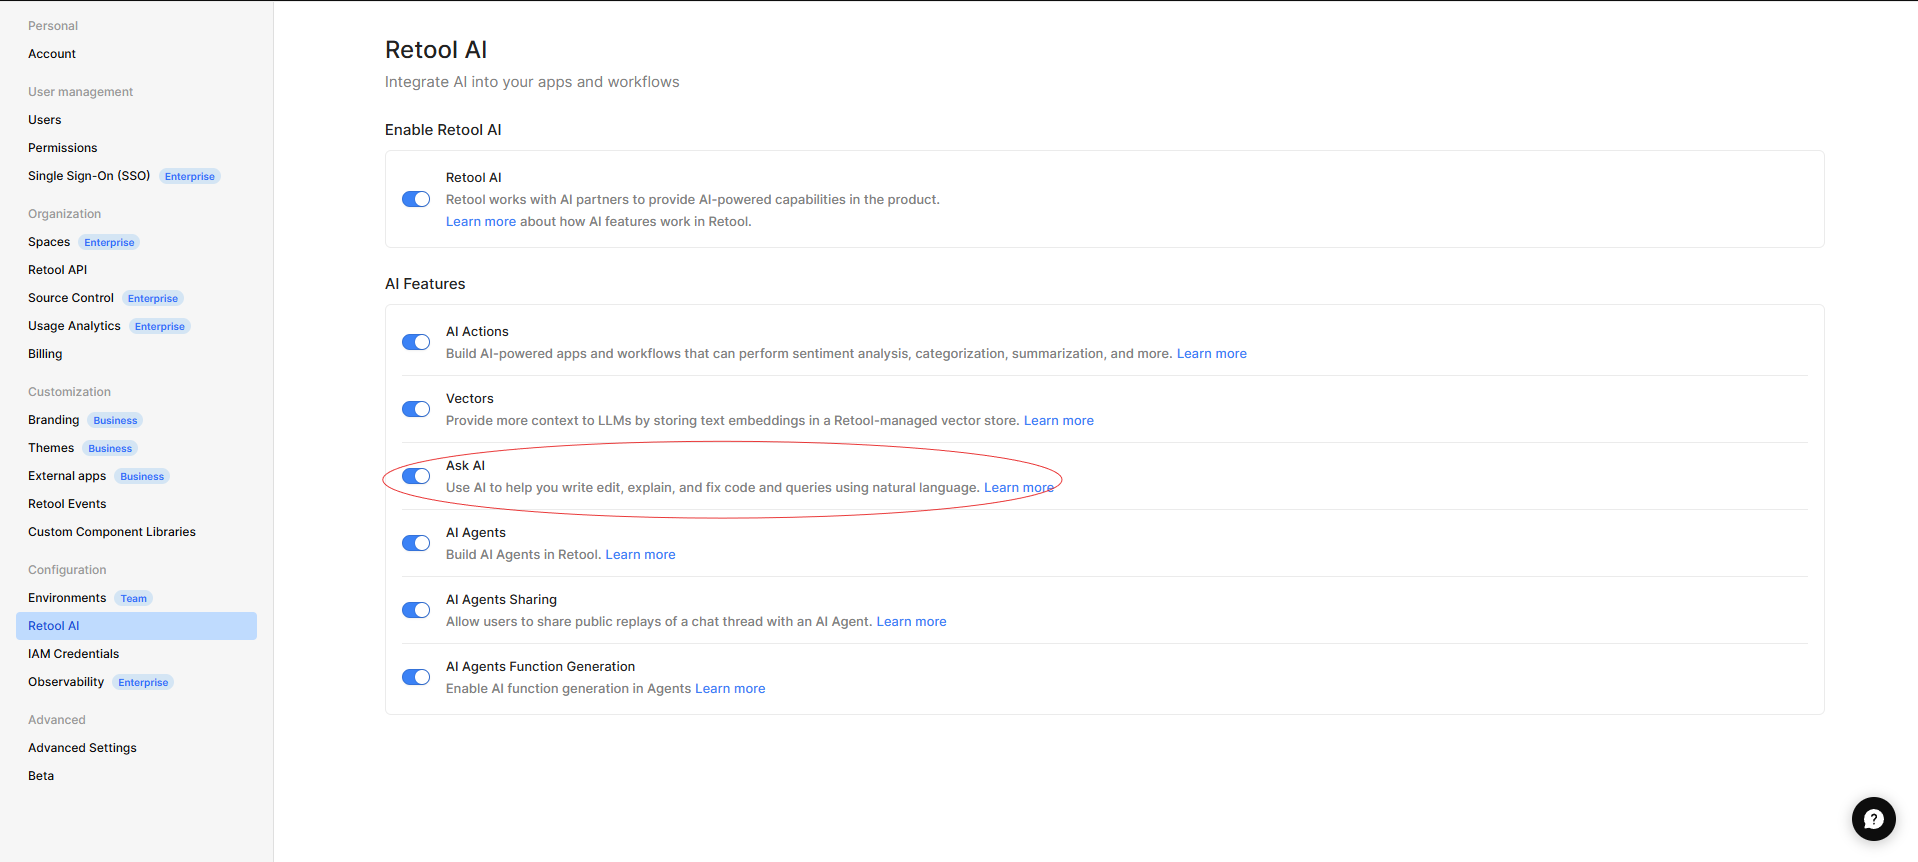1918x862 pixels.
Task: Click Enterprise badge beside Observability
Action: click(x=143, y=682)
